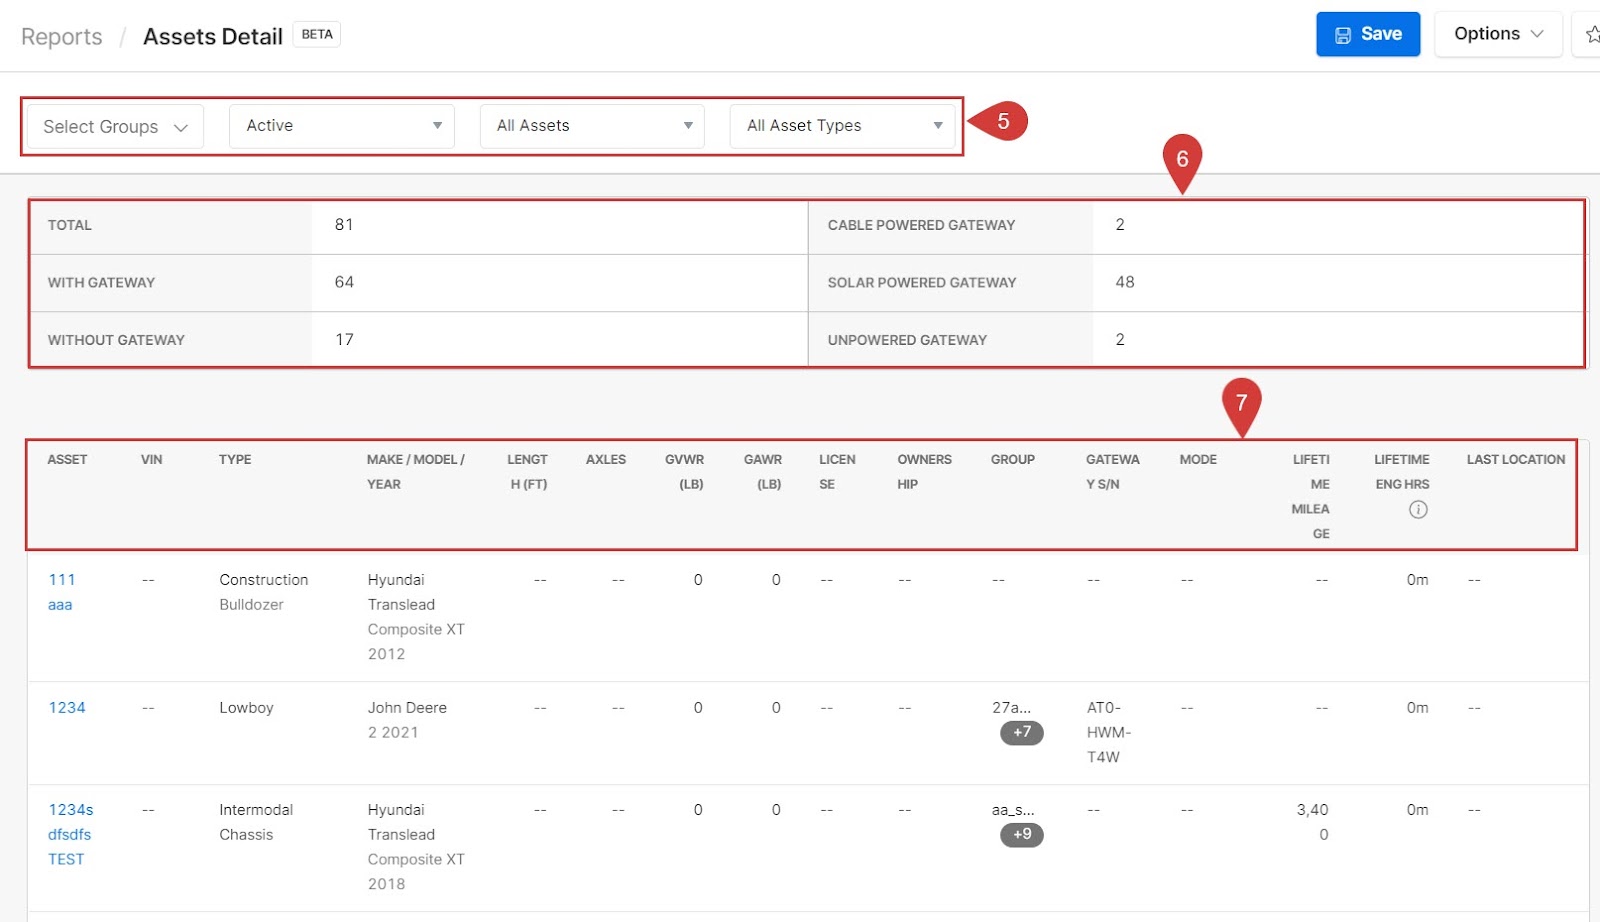Click the +9 groups badge
Screen dimensions: 1600x922
click(1022, 834)
